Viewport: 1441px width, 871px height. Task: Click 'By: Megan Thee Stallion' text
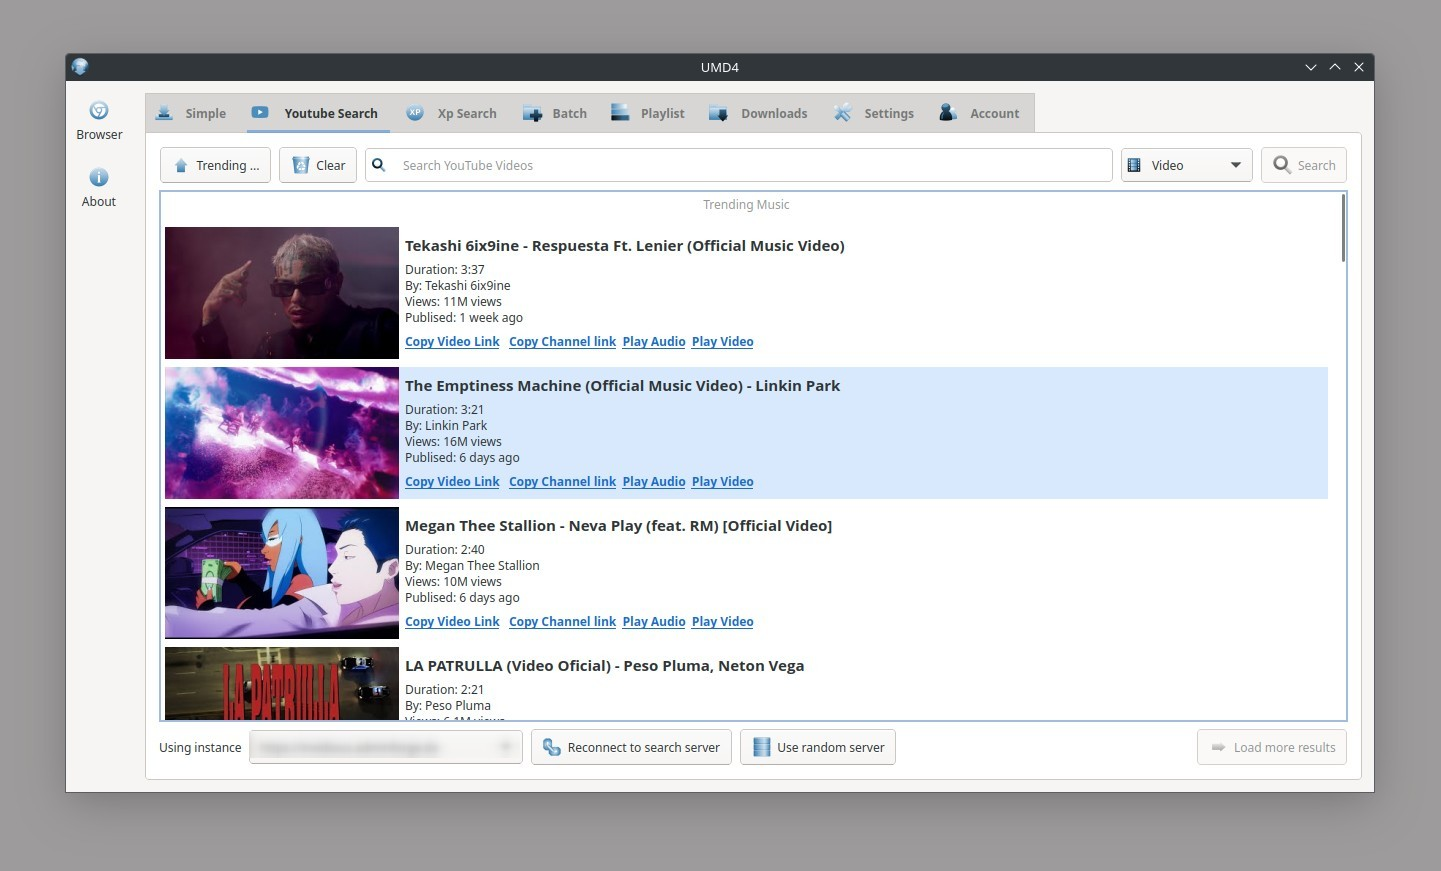pyautogui.click(x=472, y=566)
